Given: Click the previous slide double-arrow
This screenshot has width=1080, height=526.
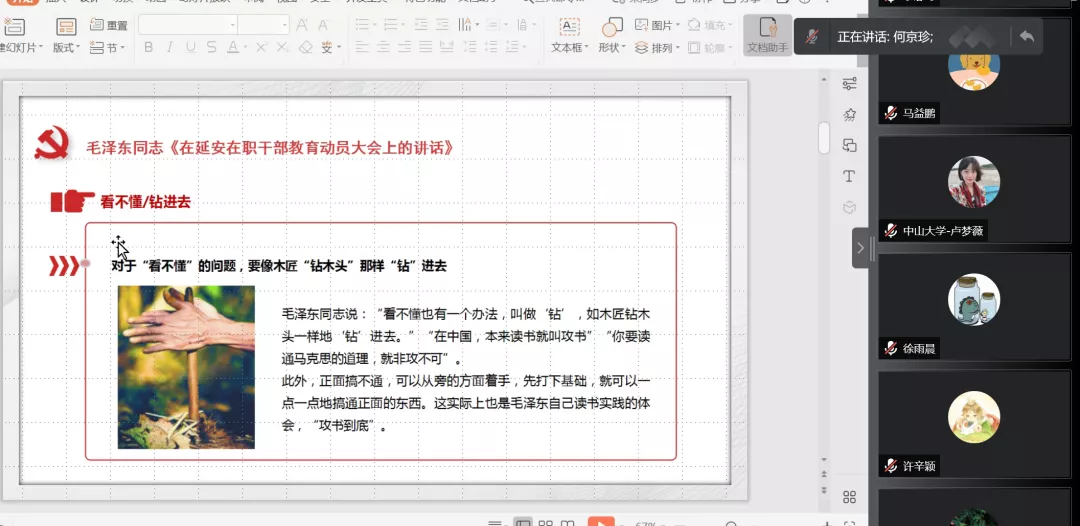Looking at the screenshot, I should (824, 475).
